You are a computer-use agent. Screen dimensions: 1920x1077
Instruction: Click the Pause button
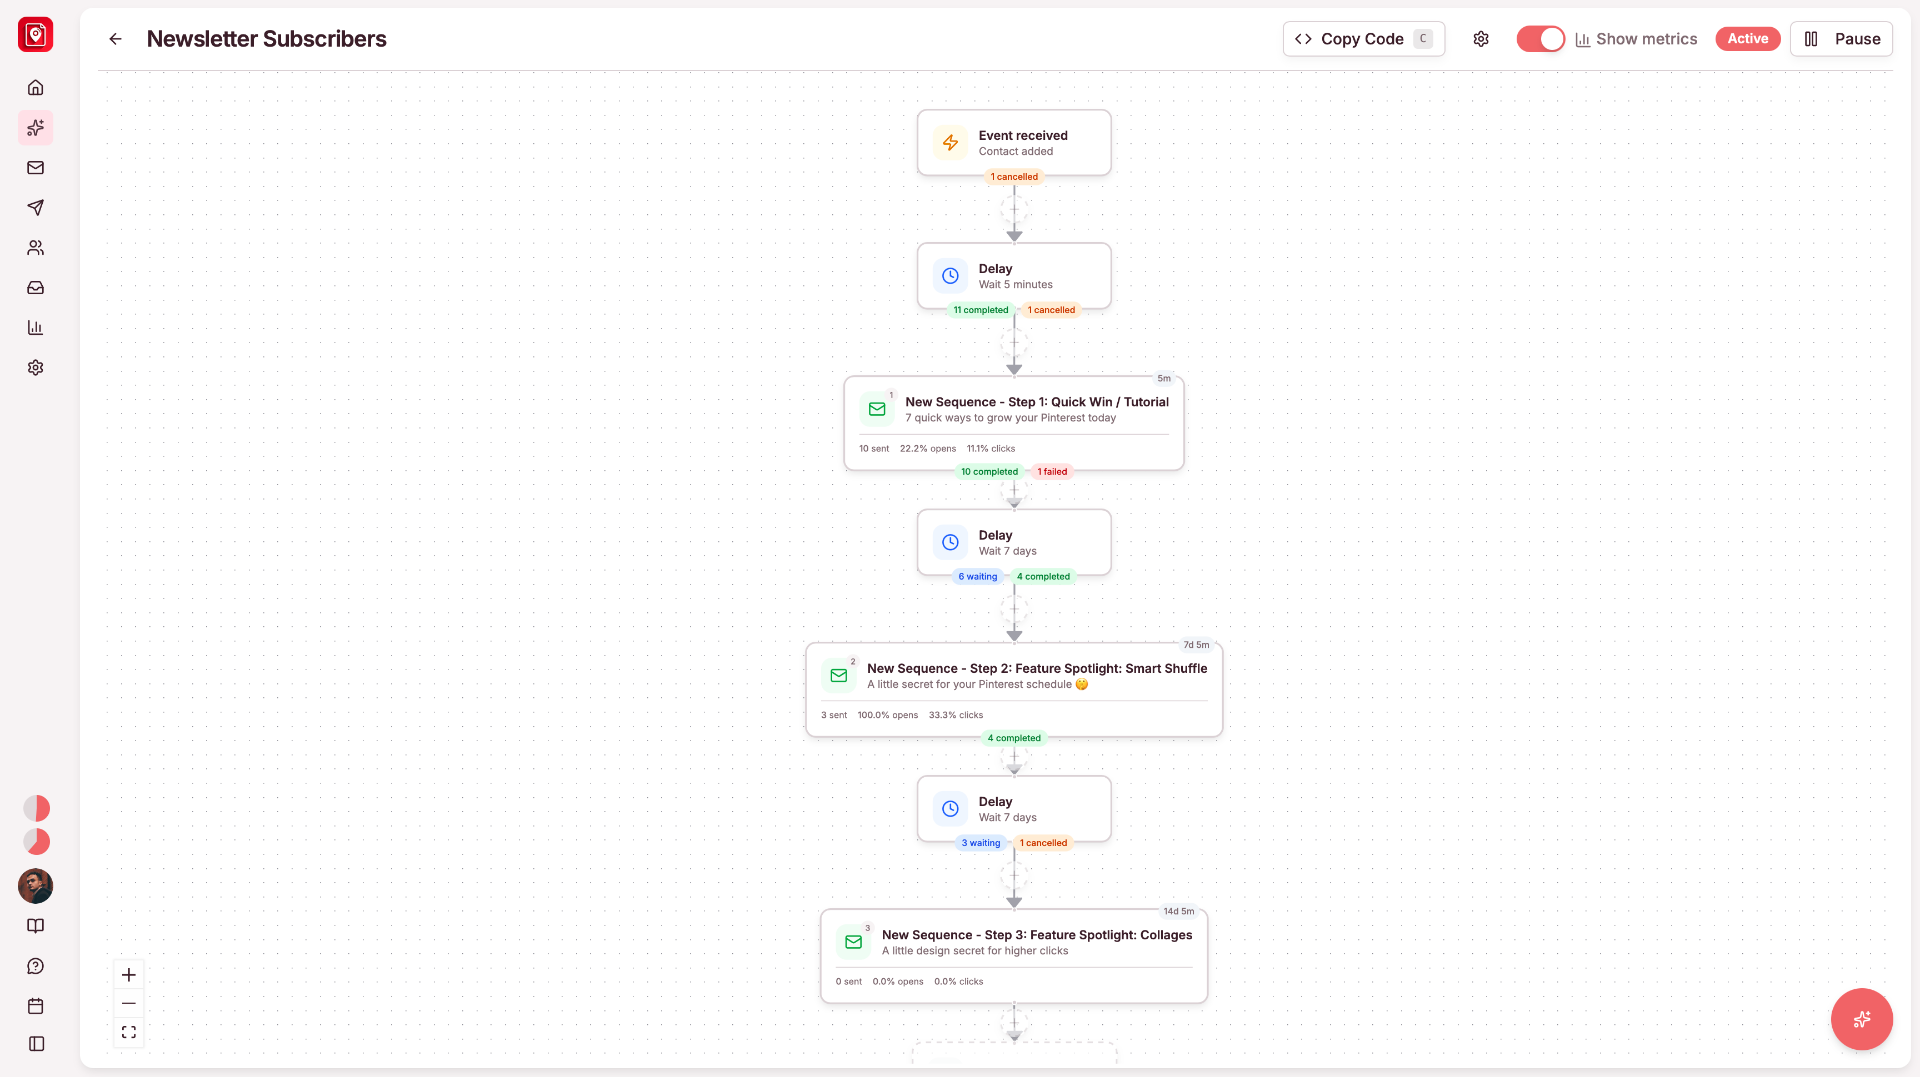[x=1841, y=39]
